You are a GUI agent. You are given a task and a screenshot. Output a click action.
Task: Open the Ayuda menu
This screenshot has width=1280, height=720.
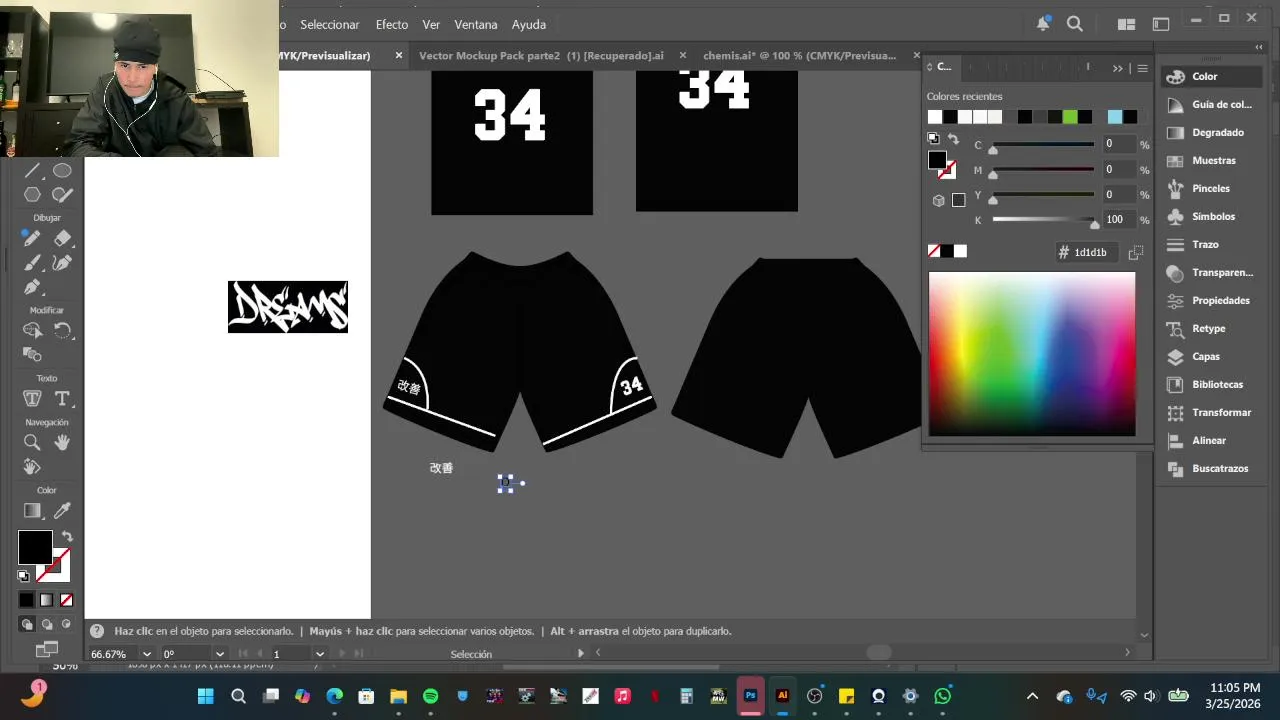529,24
